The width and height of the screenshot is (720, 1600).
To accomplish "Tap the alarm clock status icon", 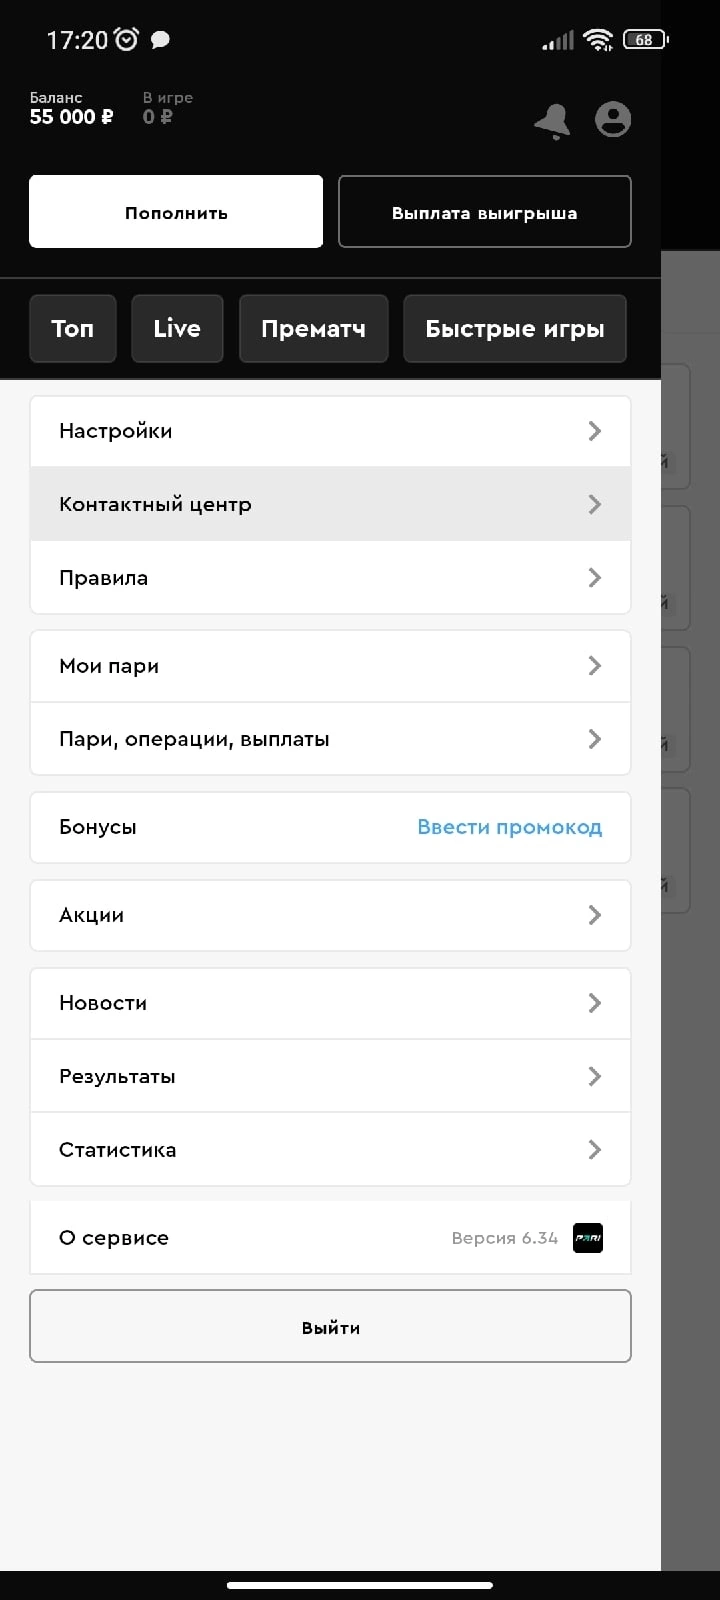I will [127, 40].
